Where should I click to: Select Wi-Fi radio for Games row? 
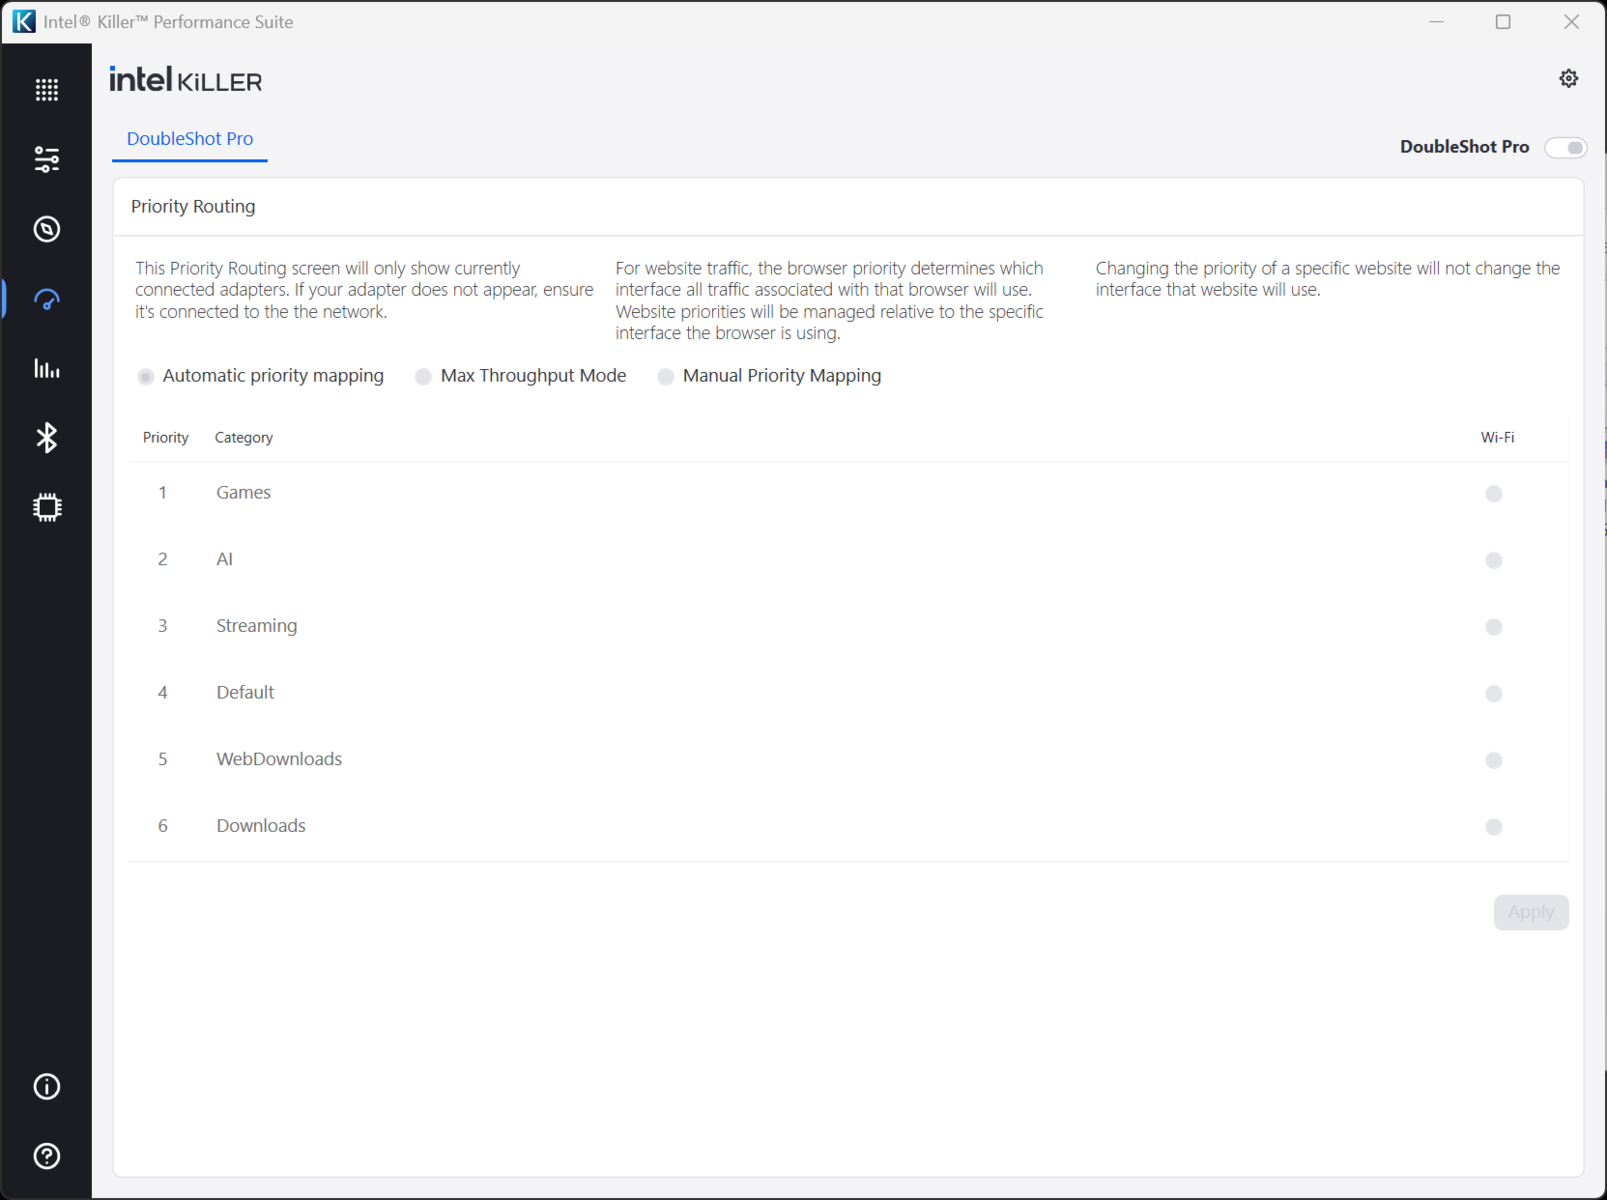pos(1494,494)
